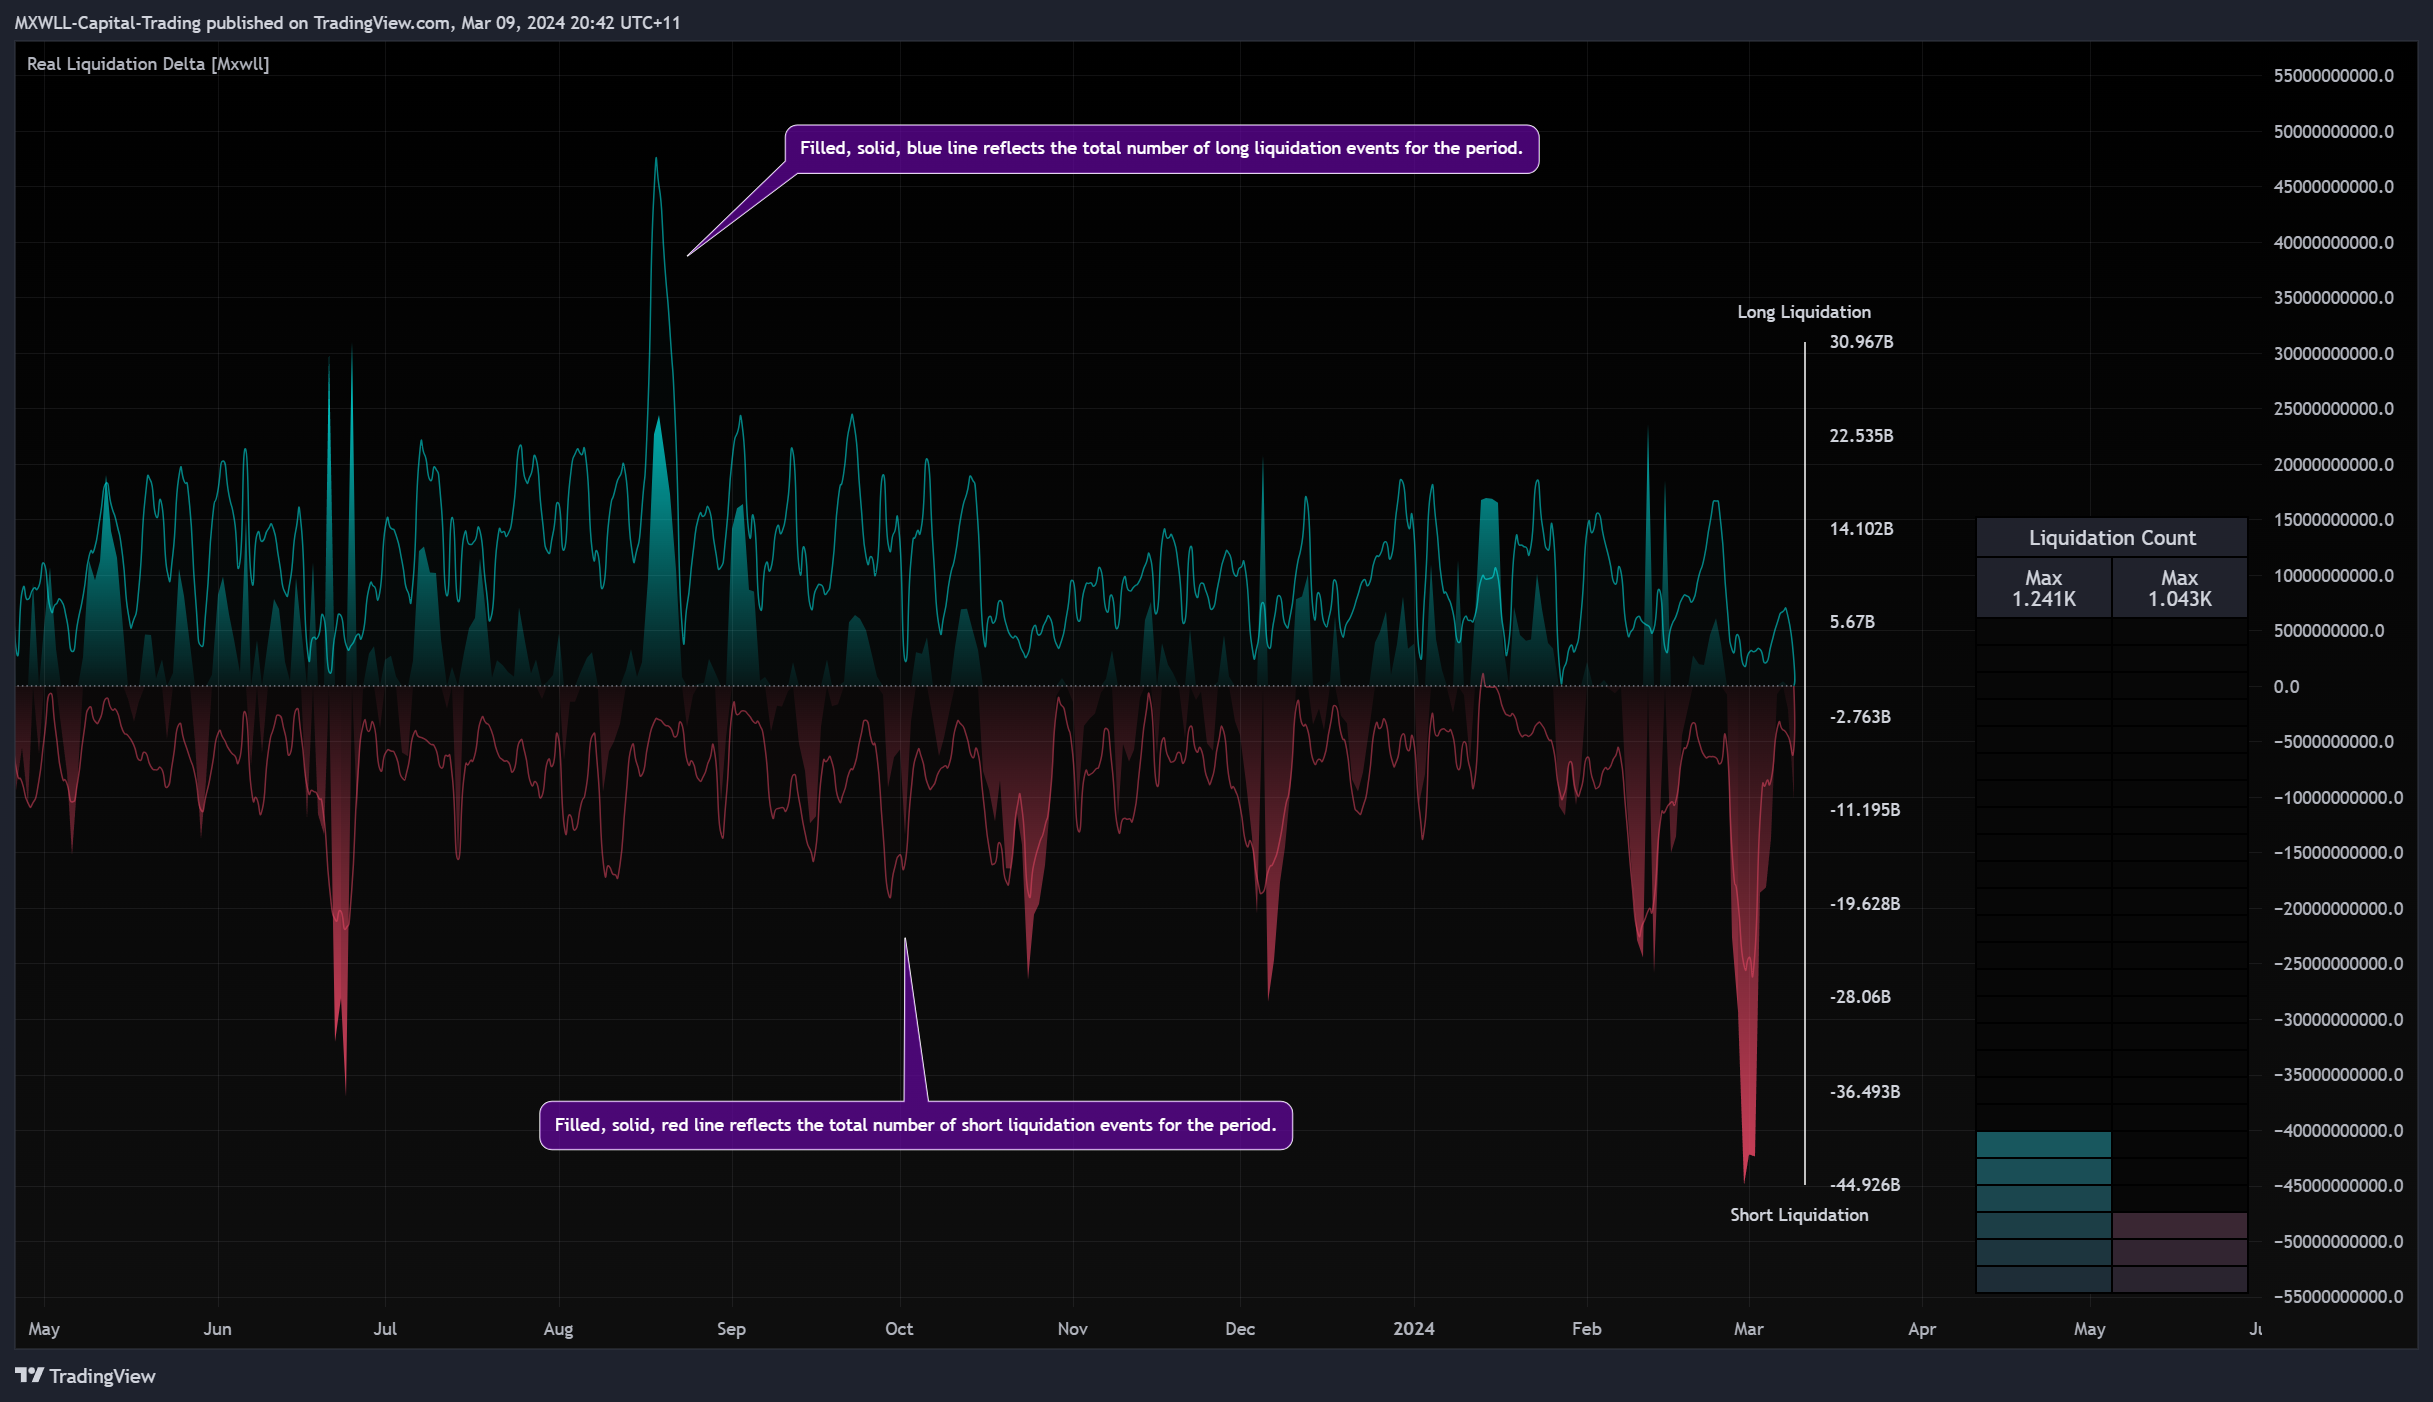Click the top teal bar in Liquidation Count table
This screenshot has height=1402, width=2433.
[x=2044, y=1145]
